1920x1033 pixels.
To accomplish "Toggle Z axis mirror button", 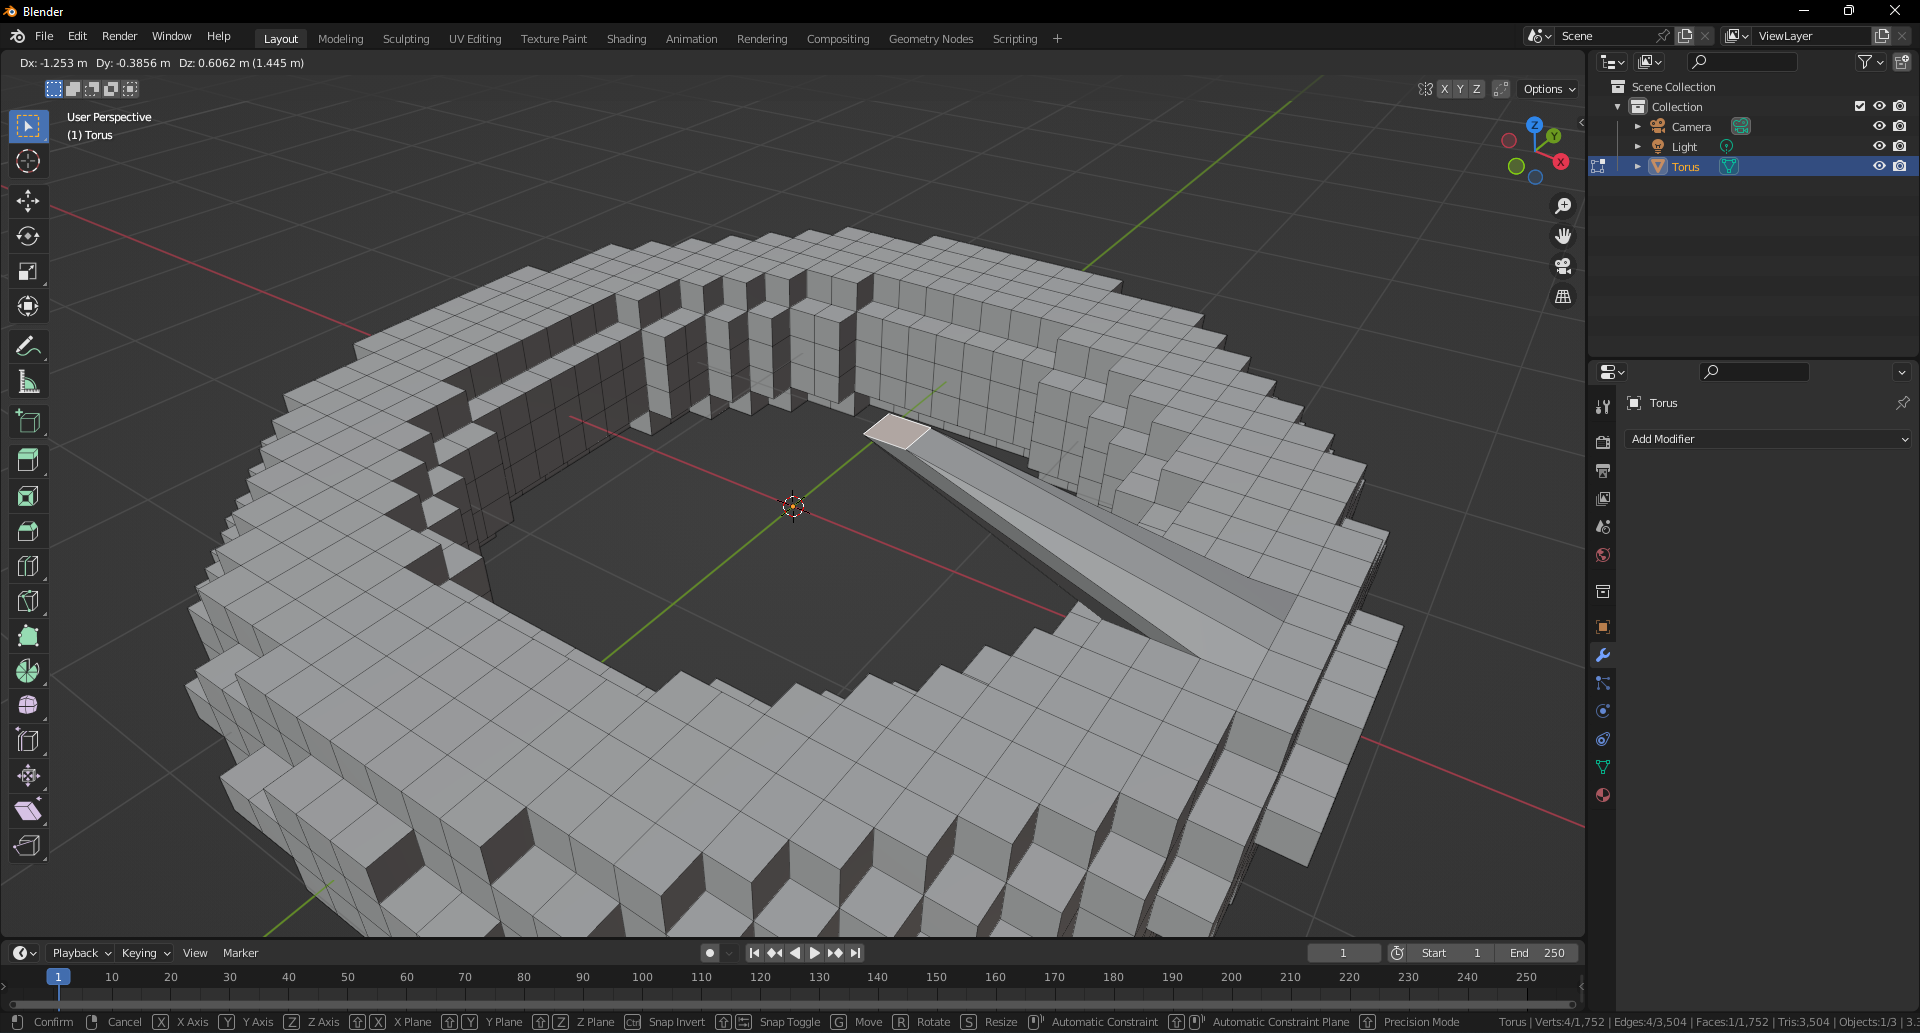I will tap(1476, 89).
